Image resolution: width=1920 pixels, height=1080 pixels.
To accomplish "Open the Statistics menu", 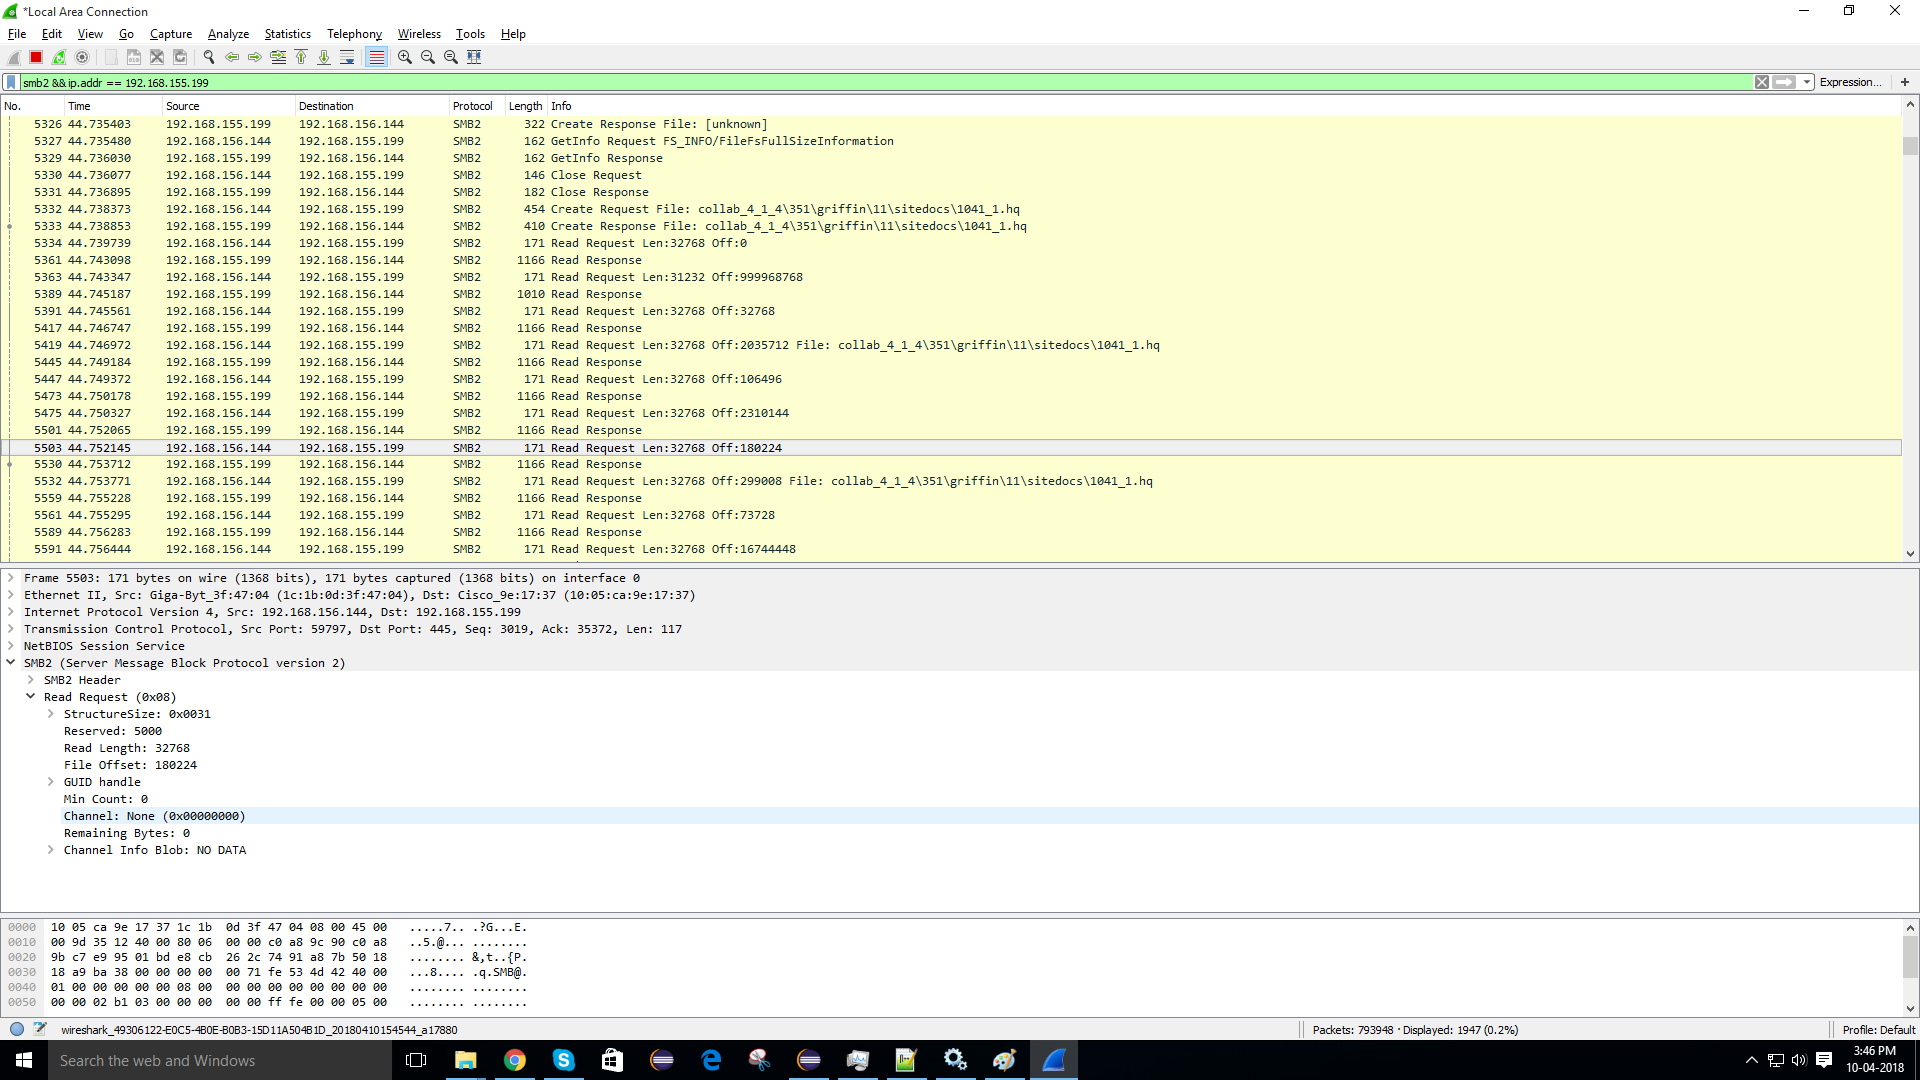I will 287,33.
